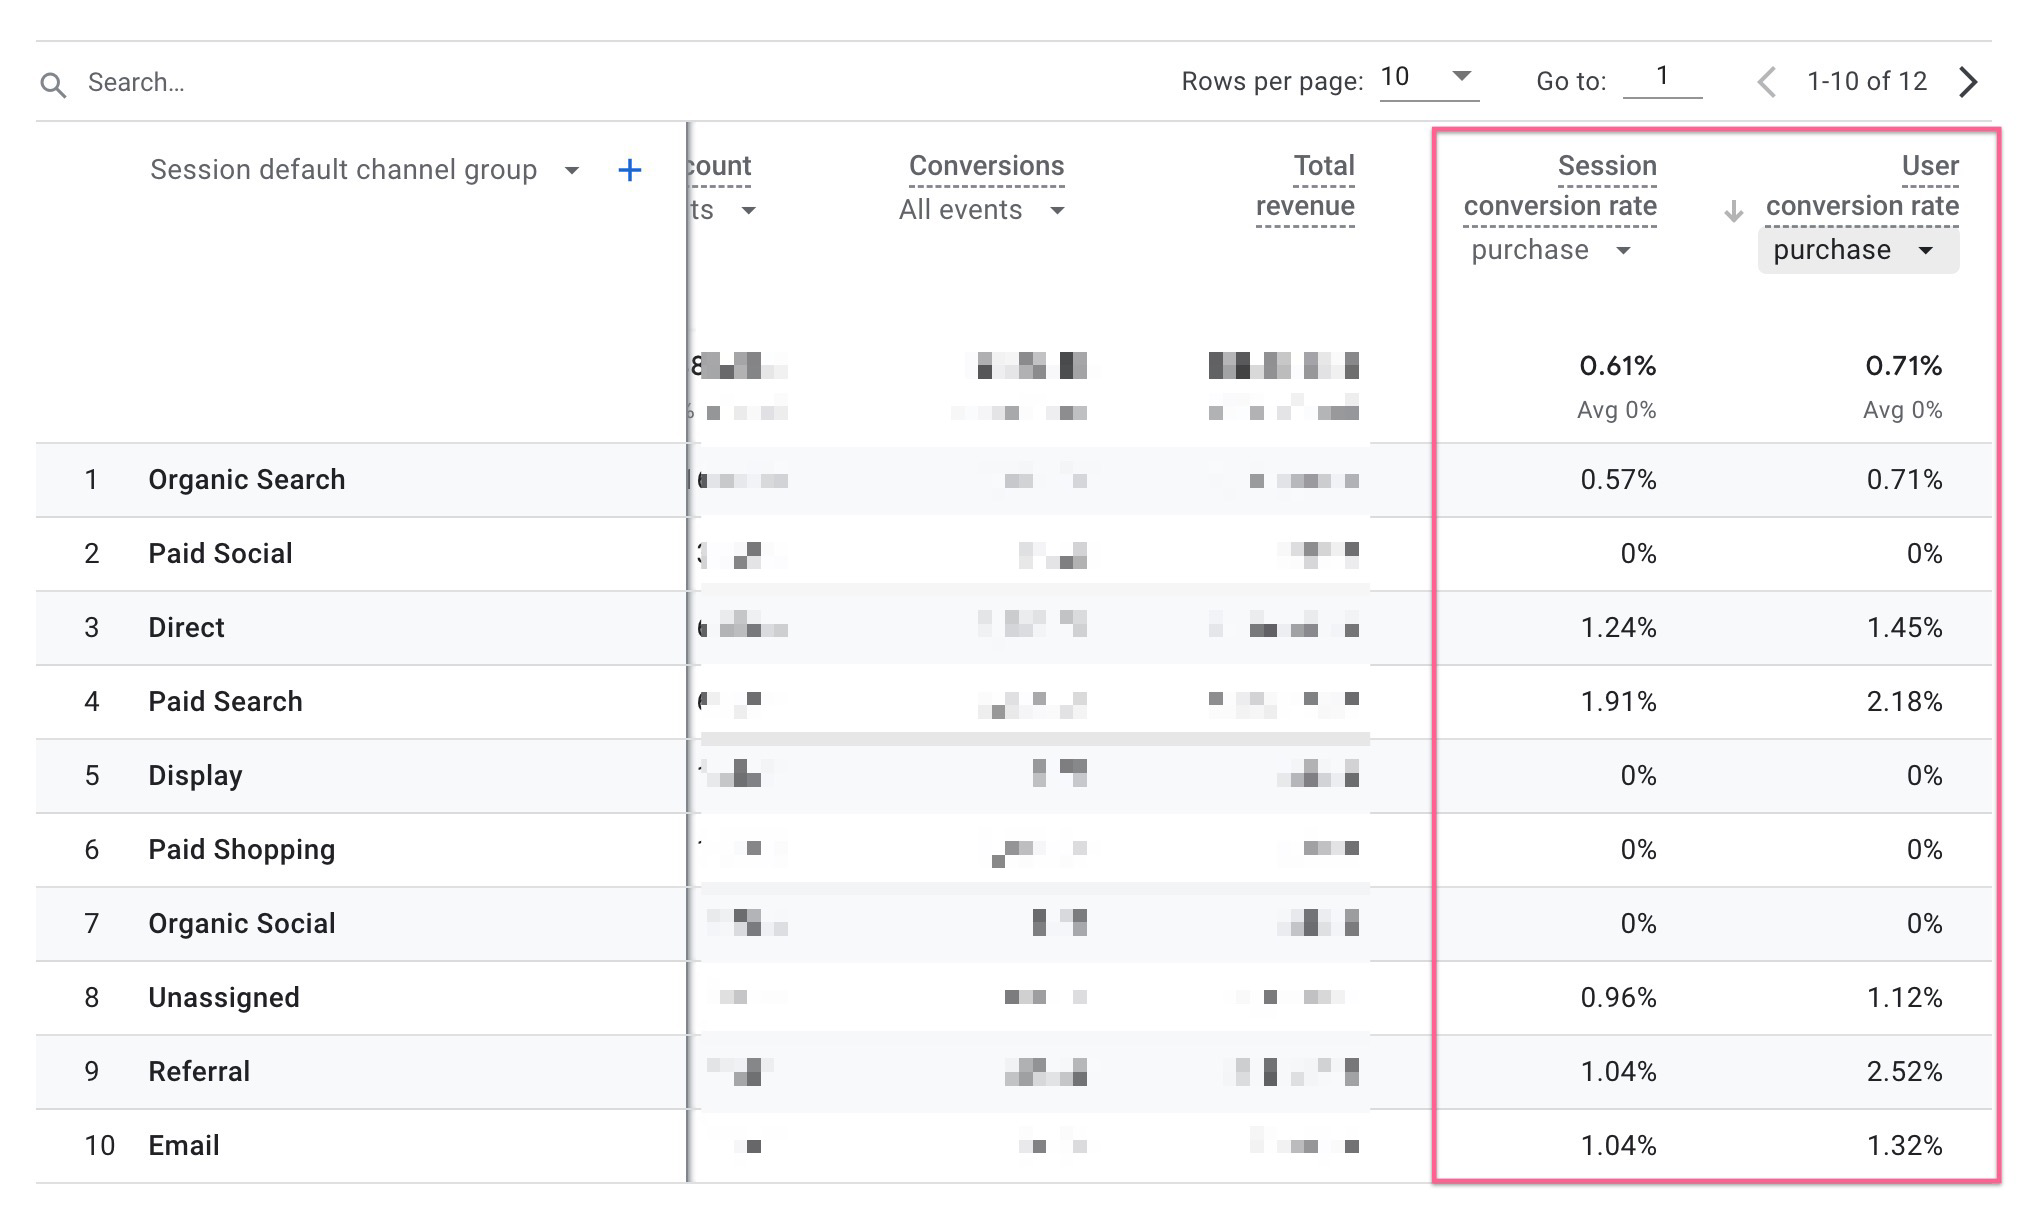
Task: Go to next page with right chevron
Action: (x=1969, y=81)
